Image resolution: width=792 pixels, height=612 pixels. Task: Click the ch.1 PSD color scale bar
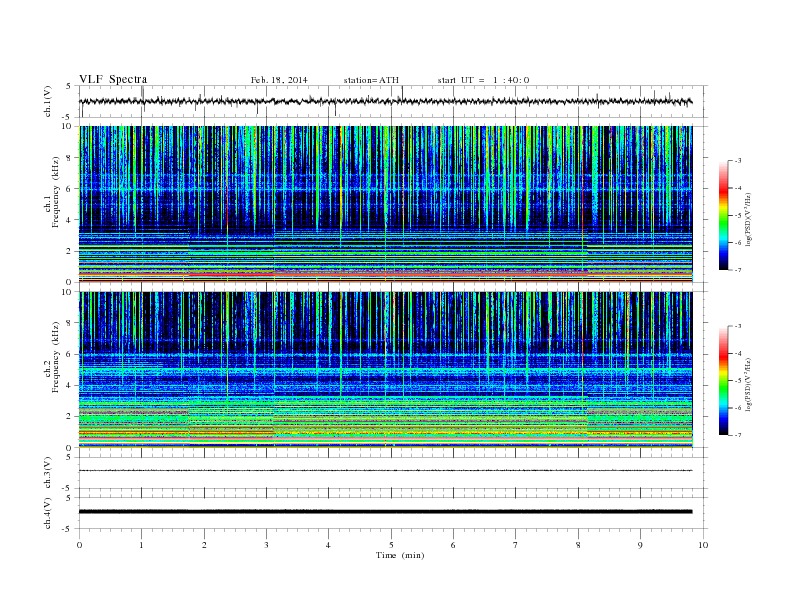point(723,215)
